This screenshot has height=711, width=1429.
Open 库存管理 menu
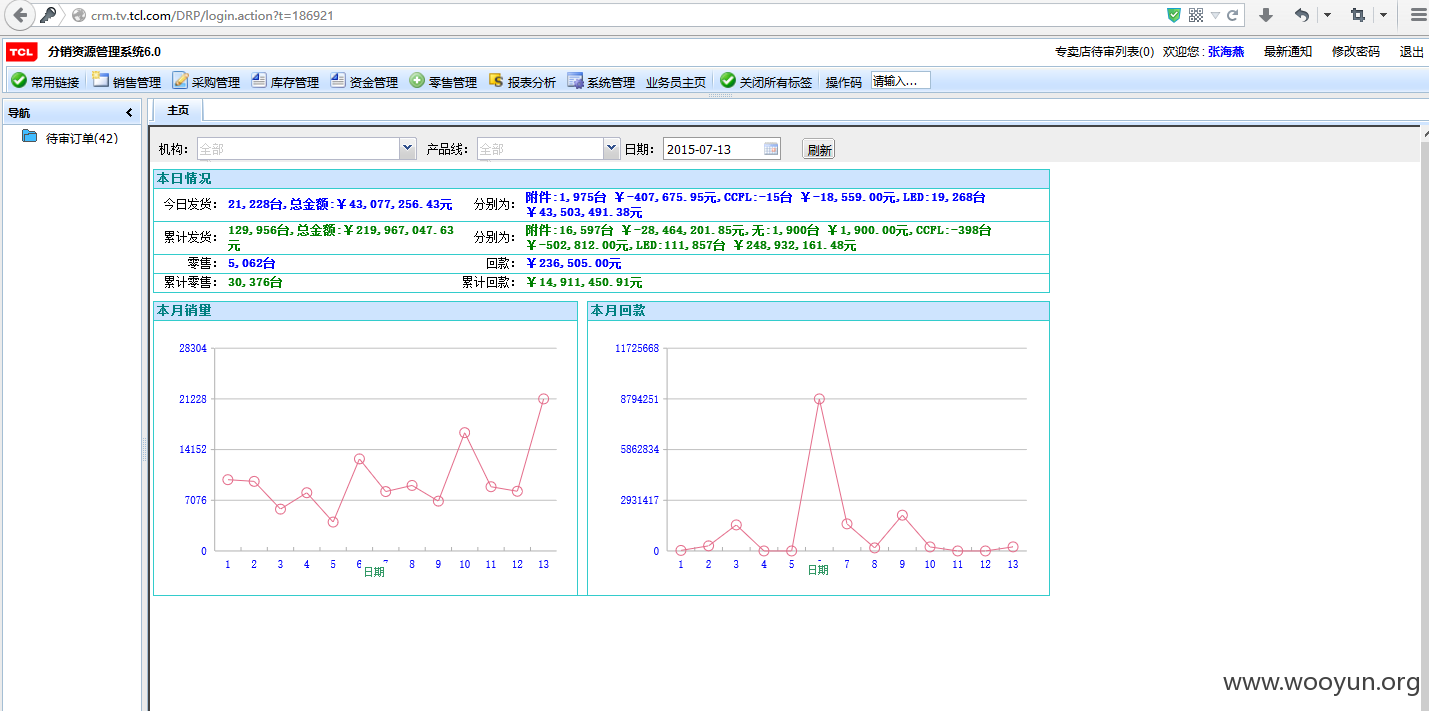tap(285, 82)
